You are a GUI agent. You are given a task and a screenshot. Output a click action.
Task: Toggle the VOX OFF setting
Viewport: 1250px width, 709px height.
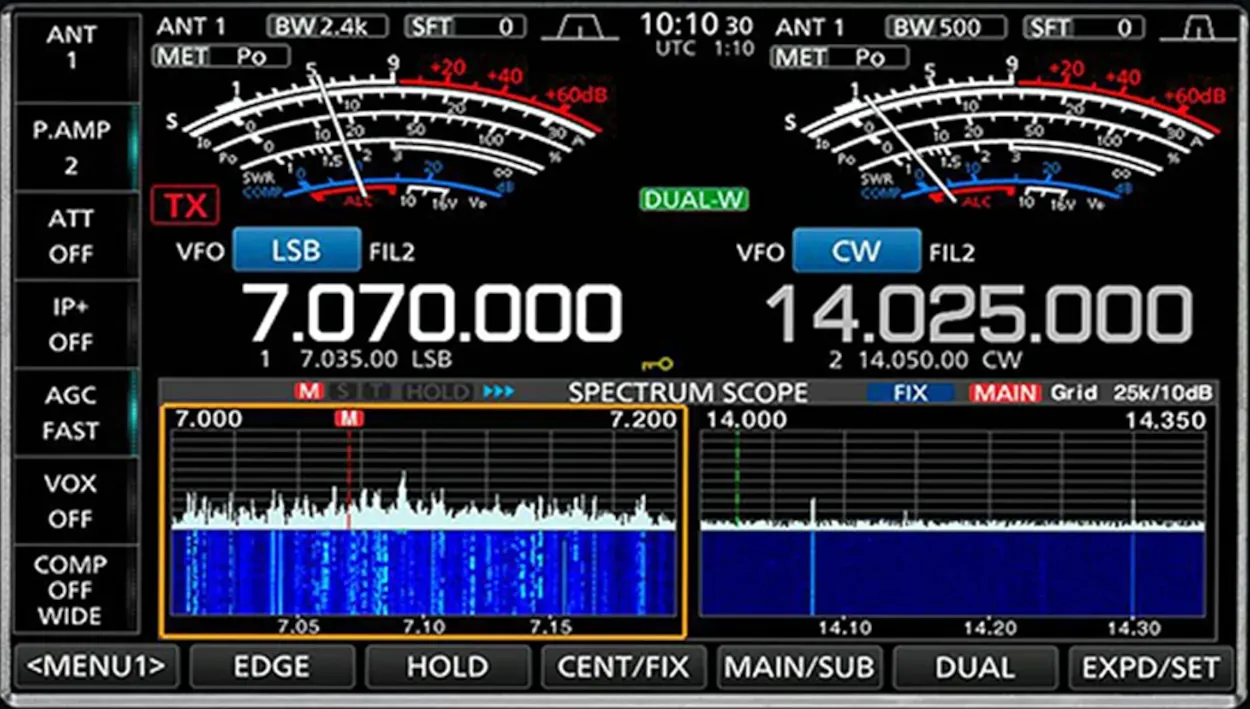71,501
